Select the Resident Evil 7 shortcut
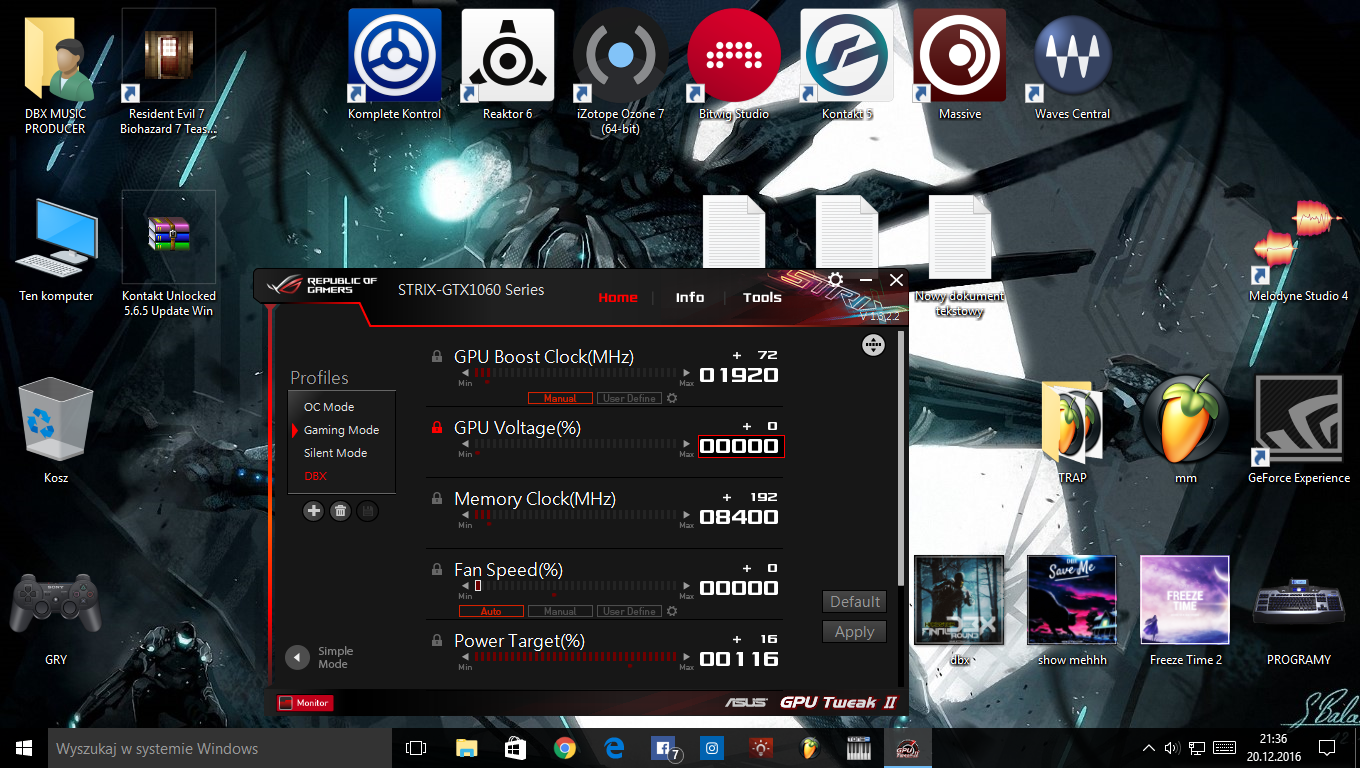This screenshot has width=1360, height=768. (x=169, y=72)
